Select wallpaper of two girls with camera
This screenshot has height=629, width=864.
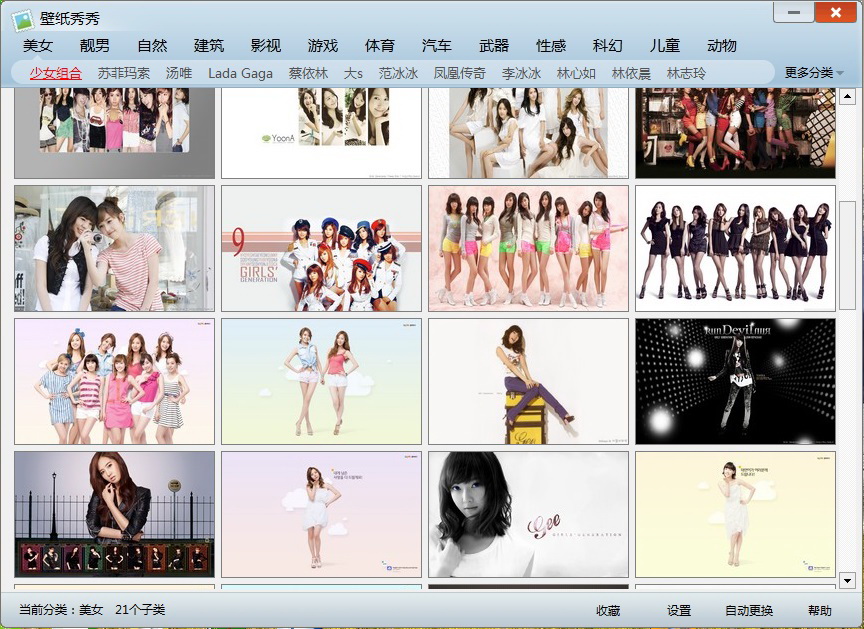pyautogui.click(x=115, y=248)
